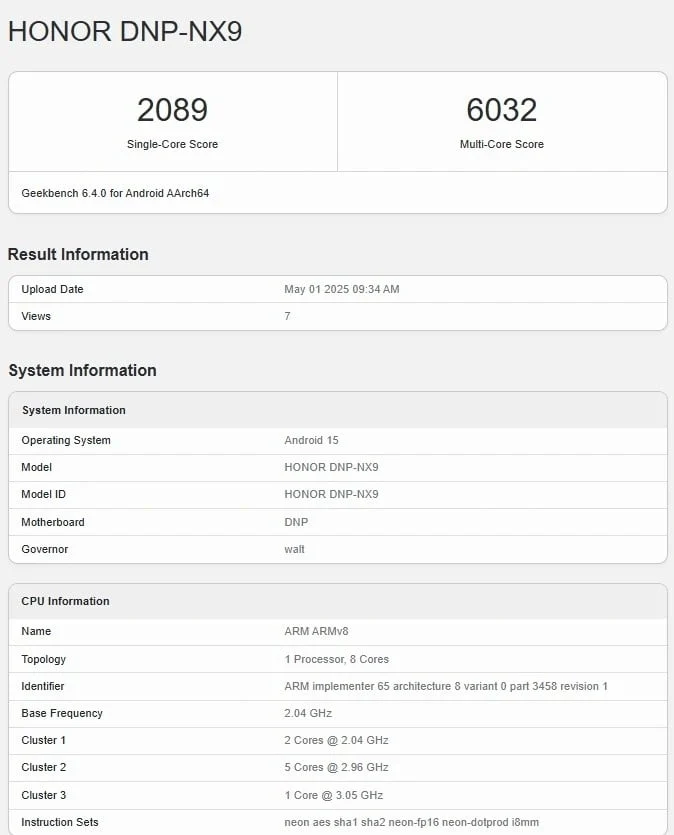Select the ARM ARMv8 value
Image resolution: width=674 pixels, height=835 pixels.
(x=316, y=632)
